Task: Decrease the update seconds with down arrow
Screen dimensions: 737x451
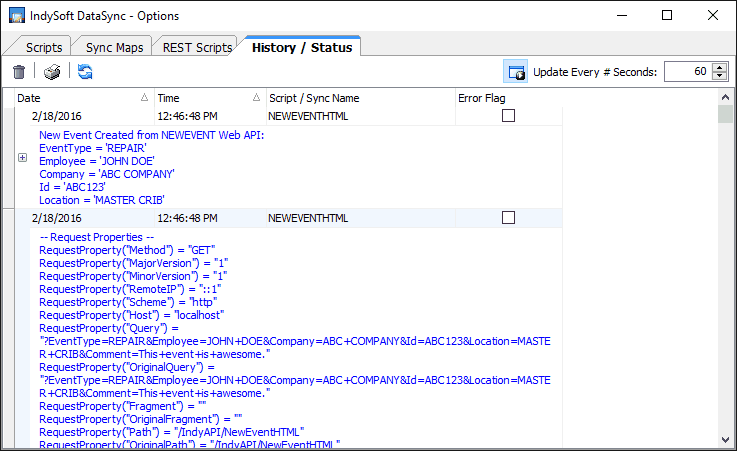Action: click(720, 77)
